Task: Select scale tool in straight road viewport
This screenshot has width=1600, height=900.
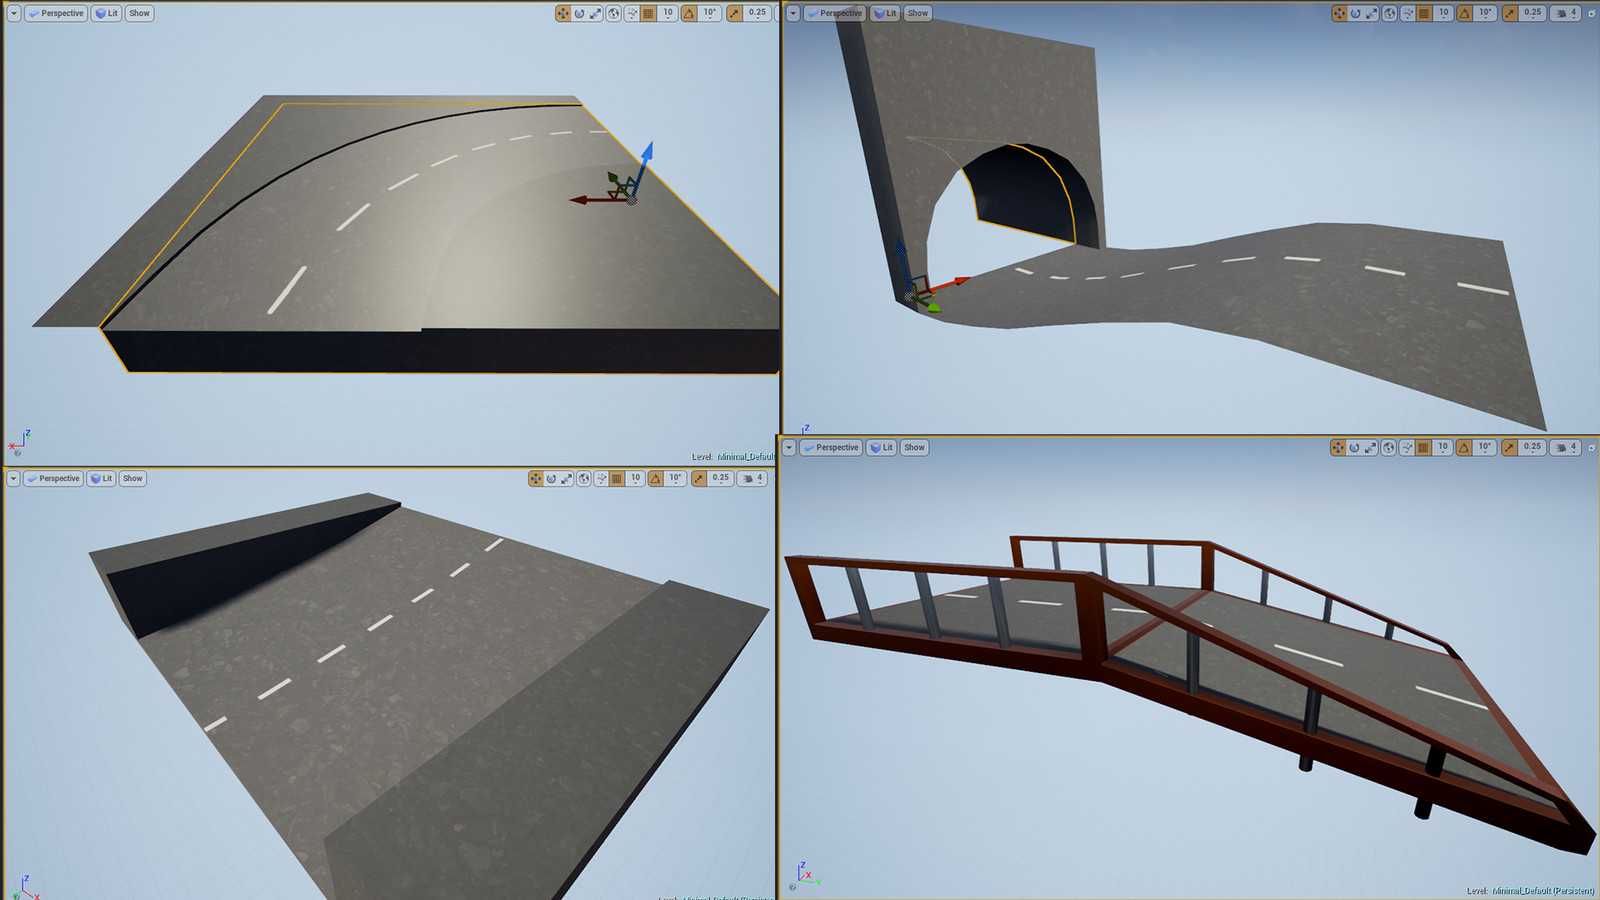Action: (x=567, y=478)
